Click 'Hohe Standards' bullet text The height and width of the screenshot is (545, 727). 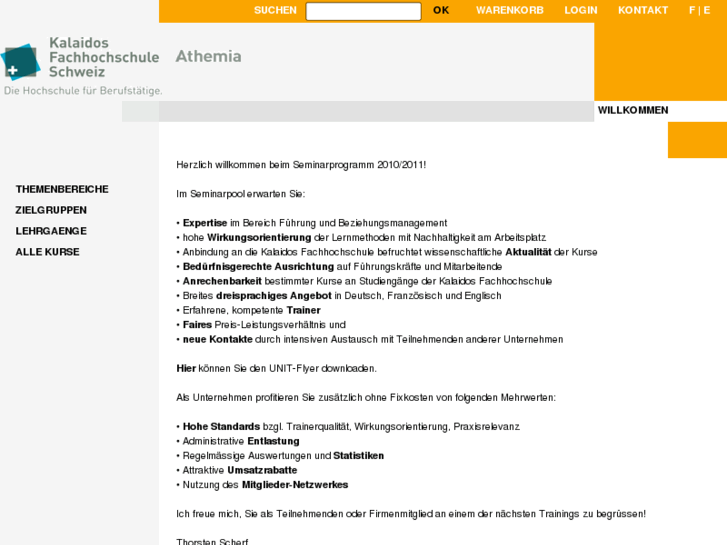[x=222, y=426]
